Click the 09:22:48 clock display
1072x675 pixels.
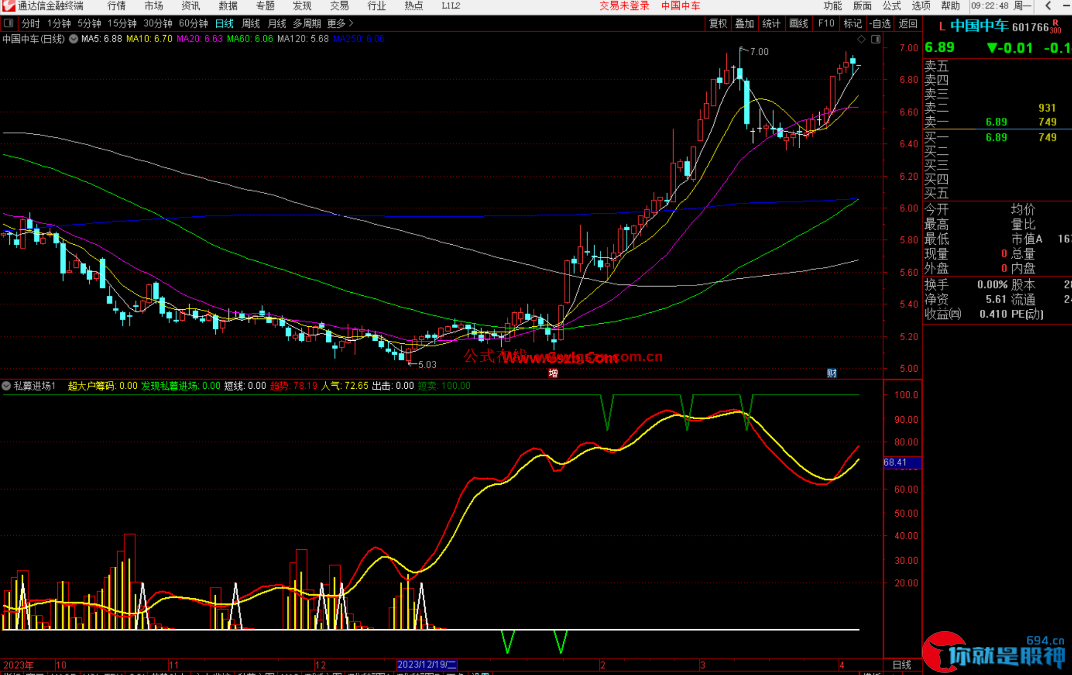(989, 5)
